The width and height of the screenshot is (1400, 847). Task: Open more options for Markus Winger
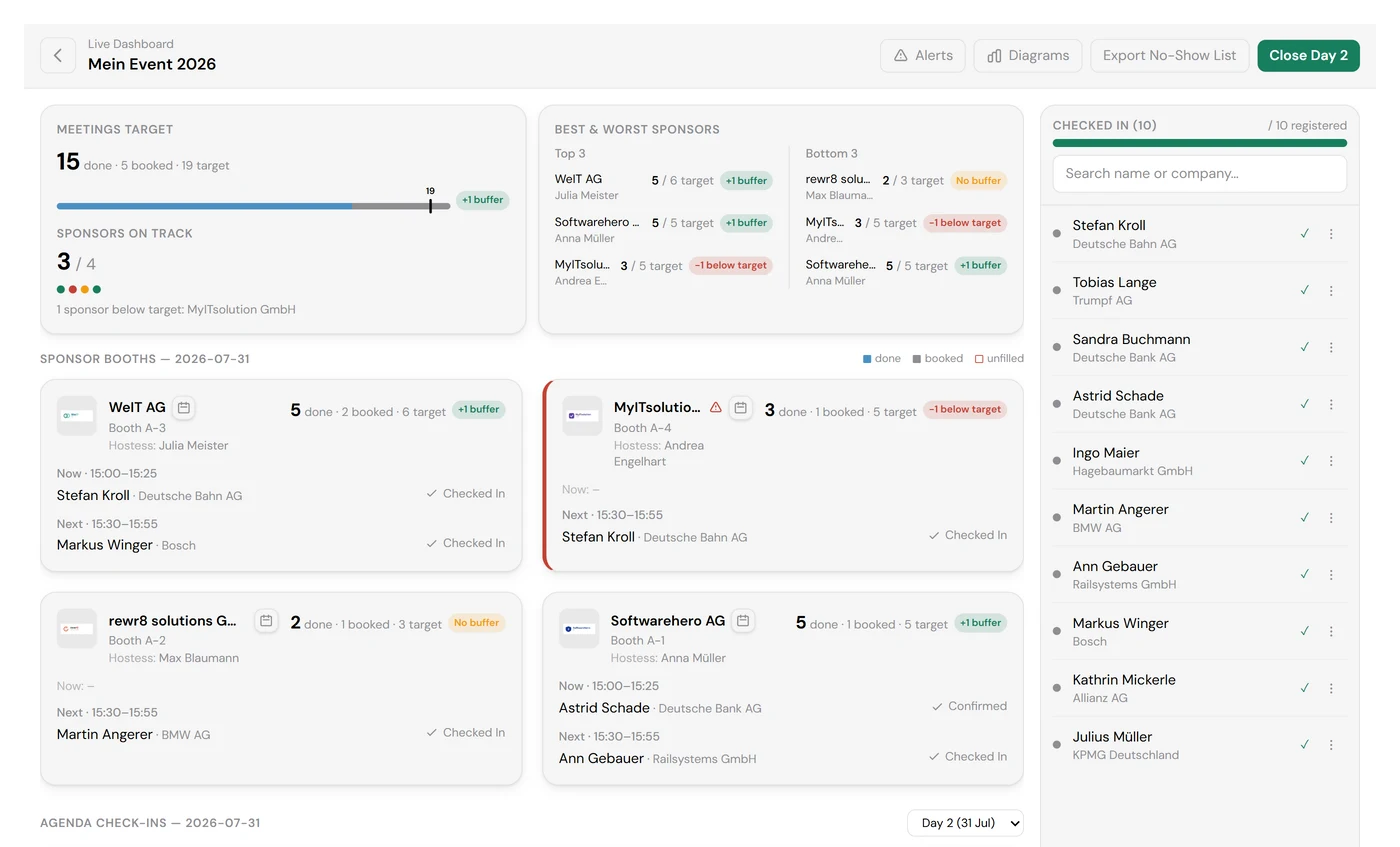coord(1331,631)
